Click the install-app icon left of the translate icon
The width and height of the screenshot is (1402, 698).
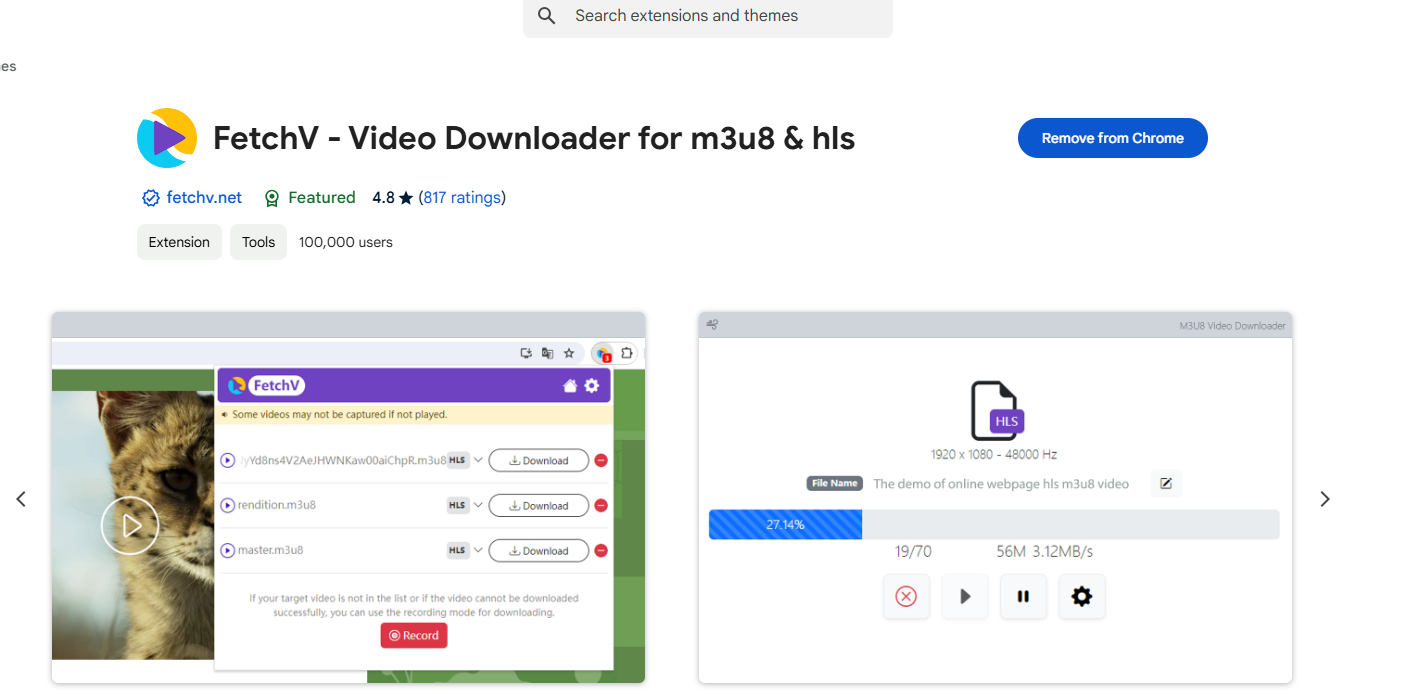coord(526,353)
